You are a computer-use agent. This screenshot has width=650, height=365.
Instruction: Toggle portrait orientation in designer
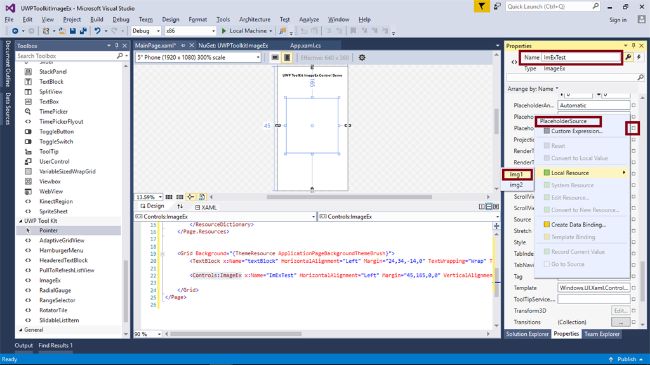286,58
